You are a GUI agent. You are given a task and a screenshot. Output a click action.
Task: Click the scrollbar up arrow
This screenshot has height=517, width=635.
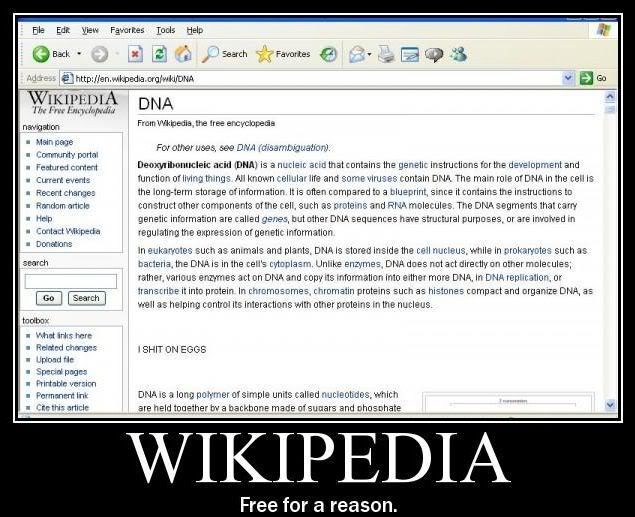point(610,97)
